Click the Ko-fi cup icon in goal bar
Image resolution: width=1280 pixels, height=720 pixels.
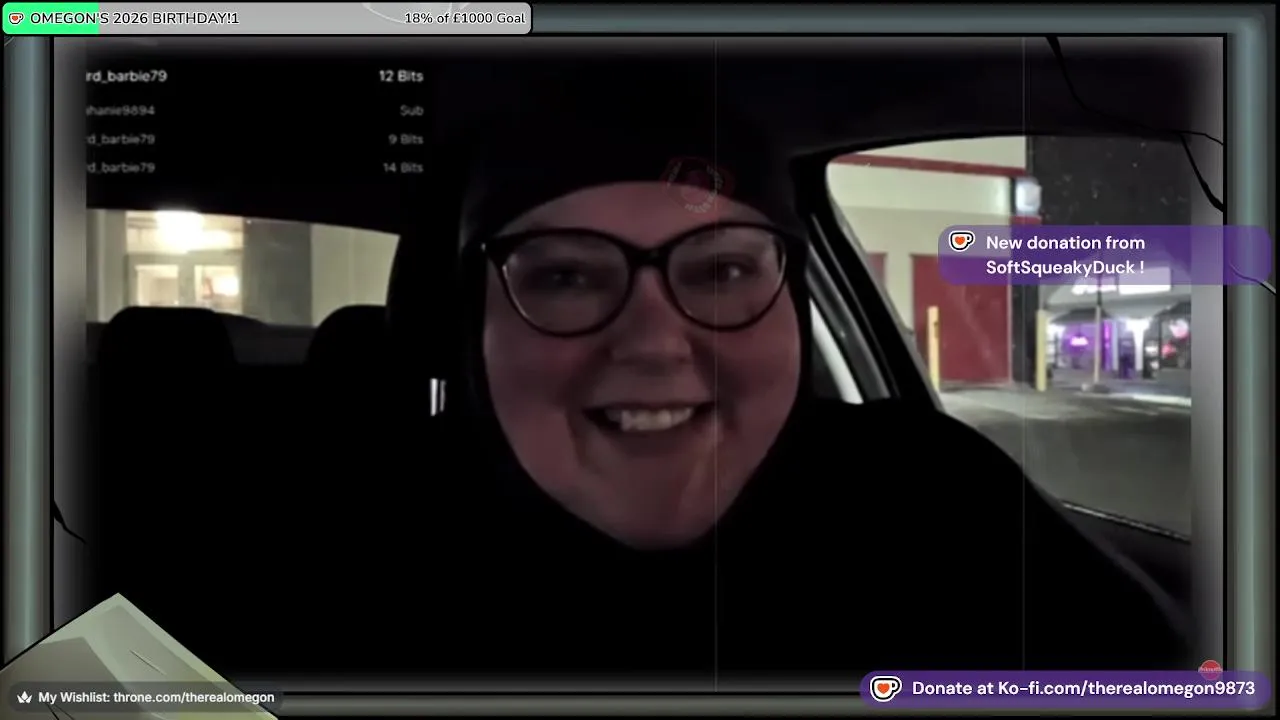pyautogui.click(x=16, y=18)
